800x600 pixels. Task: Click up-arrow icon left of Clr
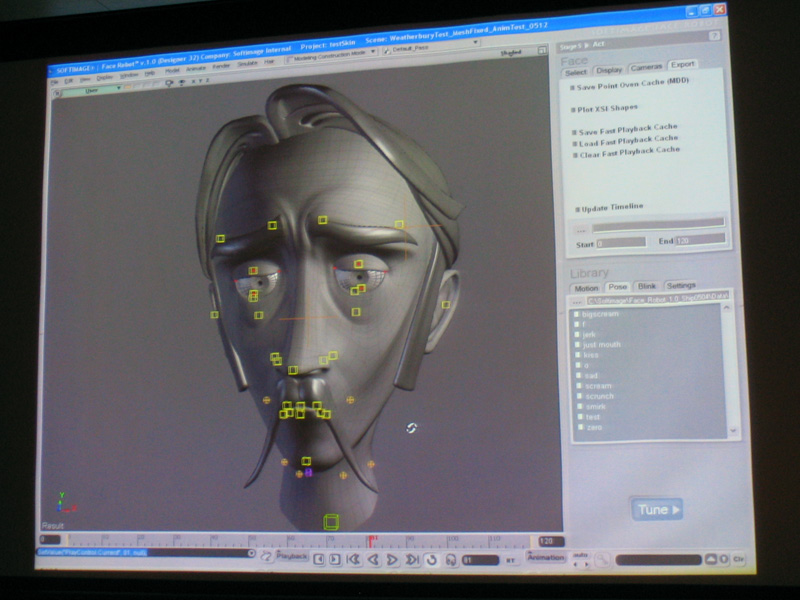point(711,559)
